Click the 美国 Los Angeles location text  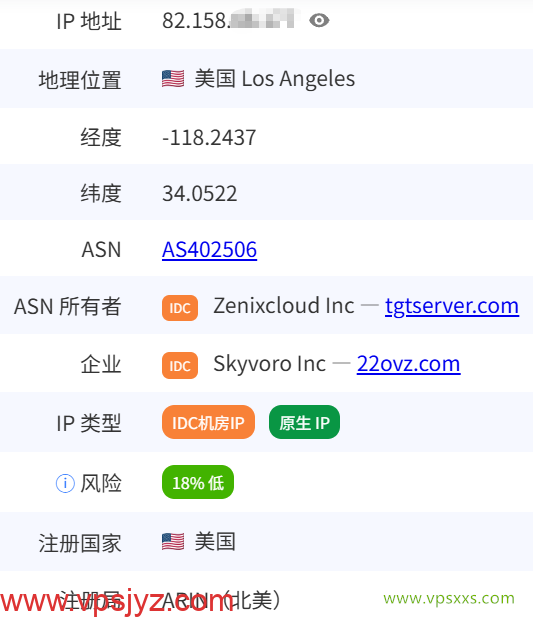(275, 79)
